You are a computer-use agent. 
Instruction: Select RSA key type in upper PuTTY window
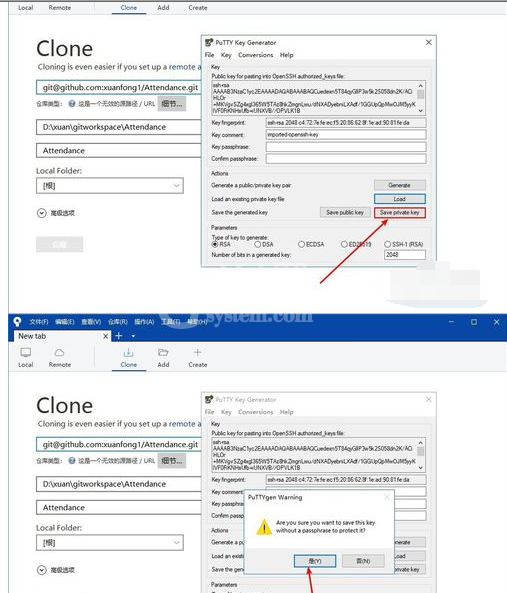[x=215, y=244]
